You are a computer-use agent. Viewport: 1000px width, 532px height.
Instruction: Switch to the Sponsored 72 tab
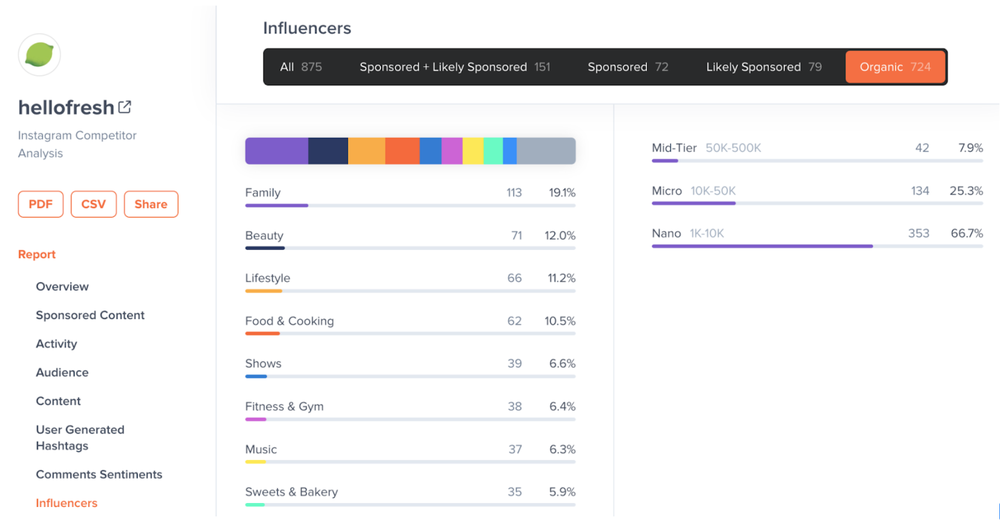tap(628, 67)
